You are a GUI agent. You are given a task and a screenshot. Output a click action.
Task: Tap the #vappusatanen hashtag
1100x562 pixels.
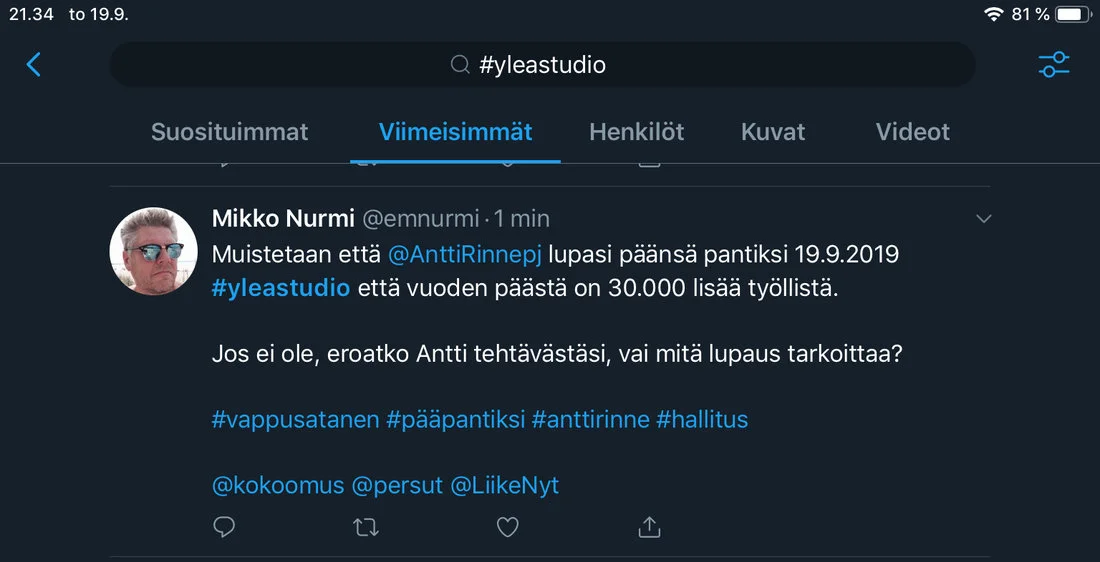click(296, 420)
